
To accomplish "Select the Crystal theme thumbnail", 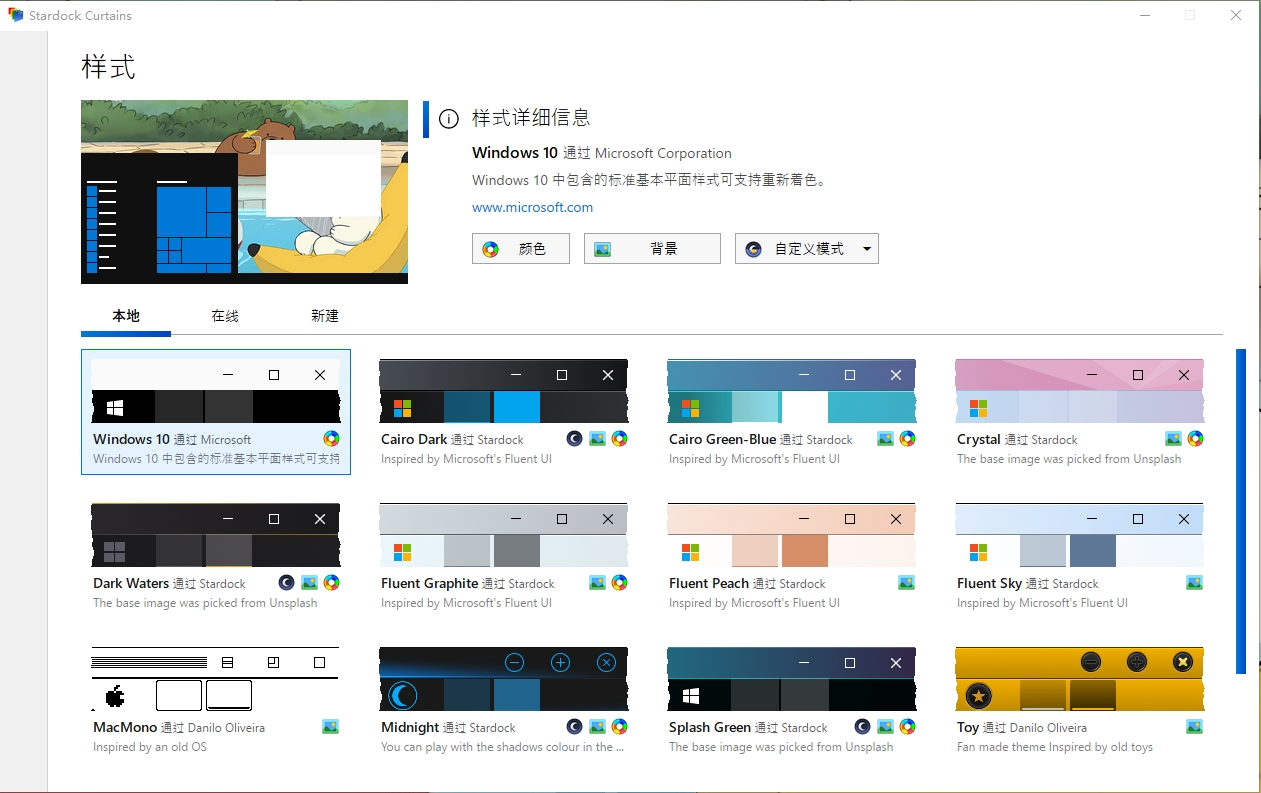I will (1078, 390).
